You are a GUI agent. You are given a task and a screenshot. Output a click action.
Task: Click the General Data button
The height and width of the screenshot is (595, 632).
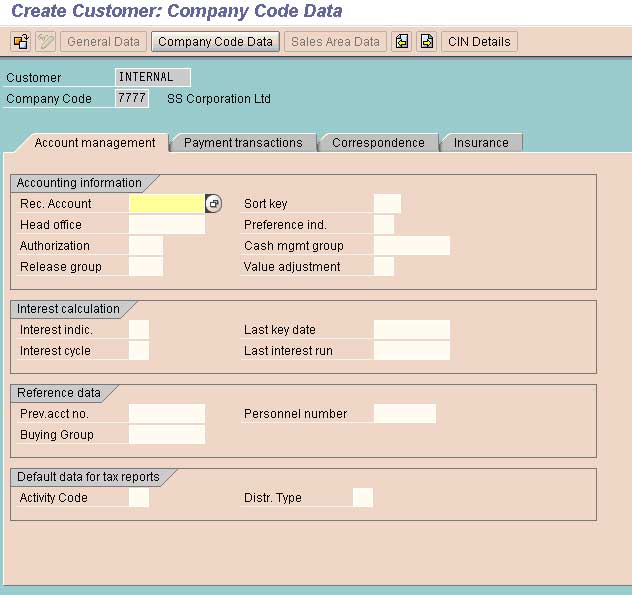[104, 42]
